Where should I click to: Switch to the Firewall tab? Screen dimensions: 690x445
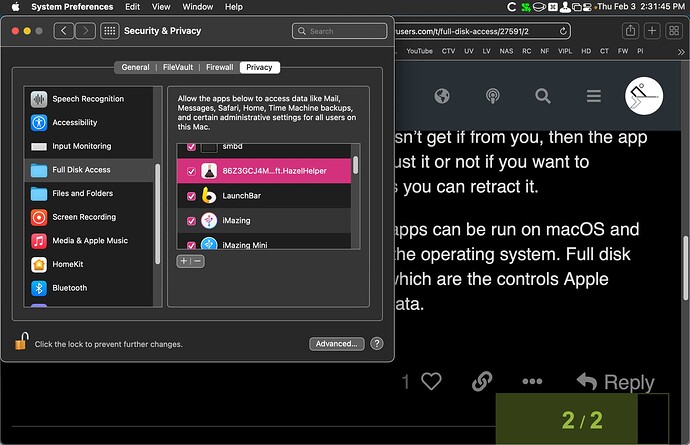point(219,68)
